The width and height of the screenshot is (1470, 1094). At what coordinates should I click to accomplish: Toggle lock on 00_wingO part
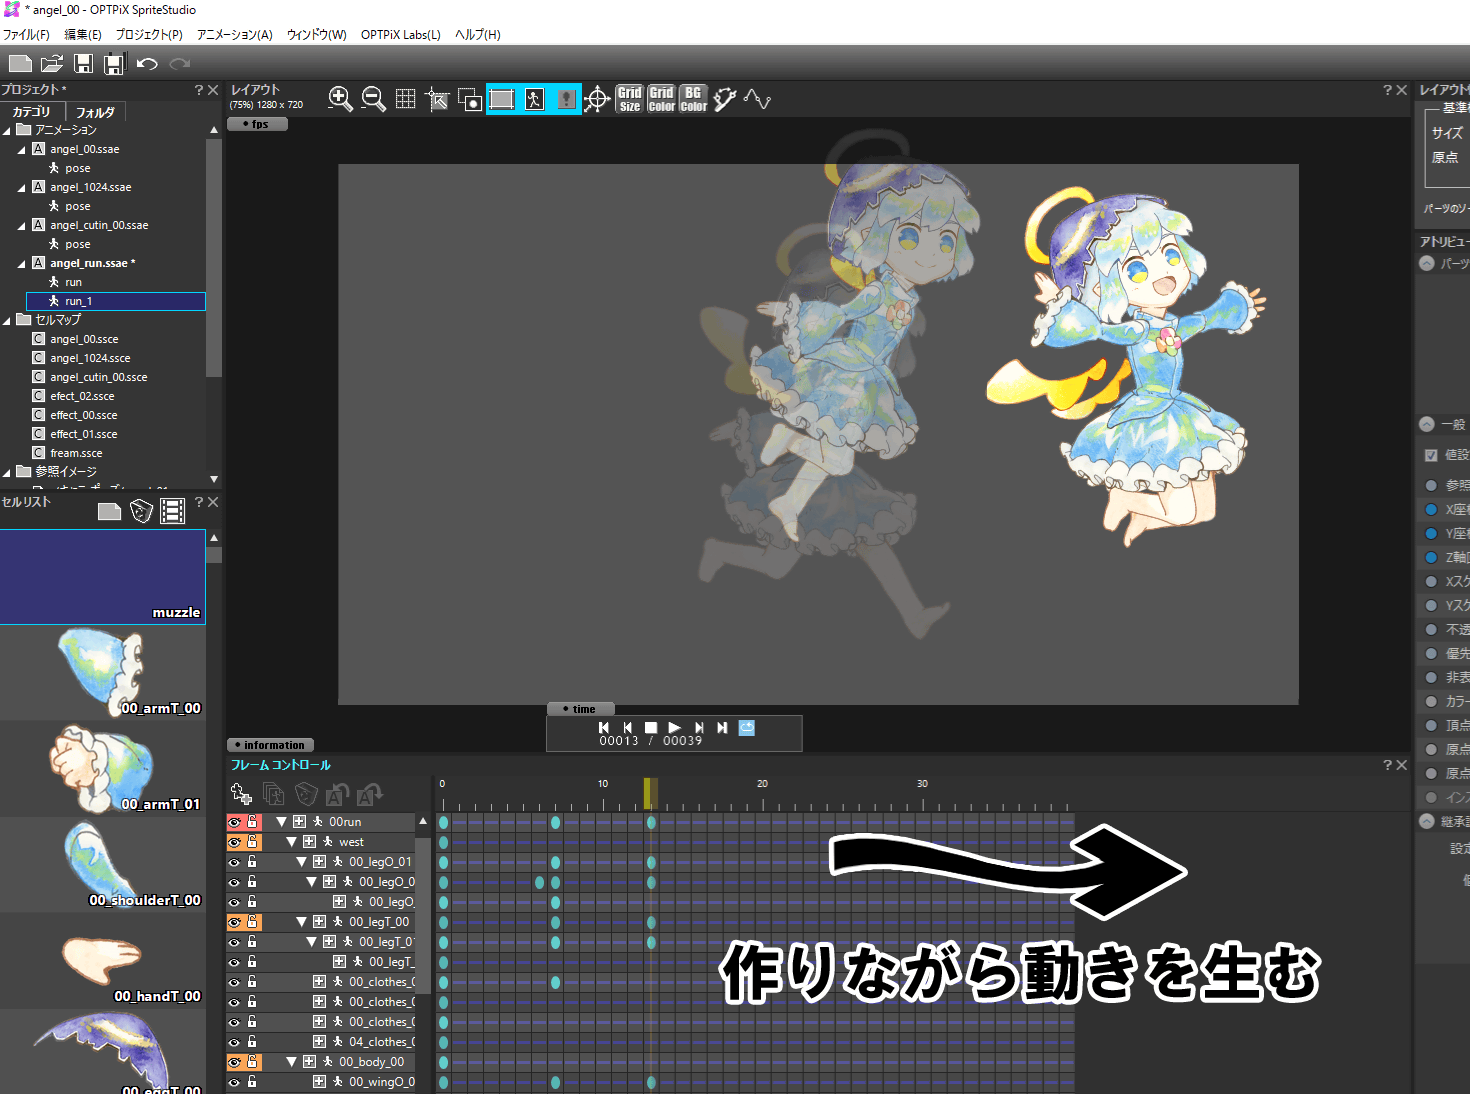tap(253, 1082)
